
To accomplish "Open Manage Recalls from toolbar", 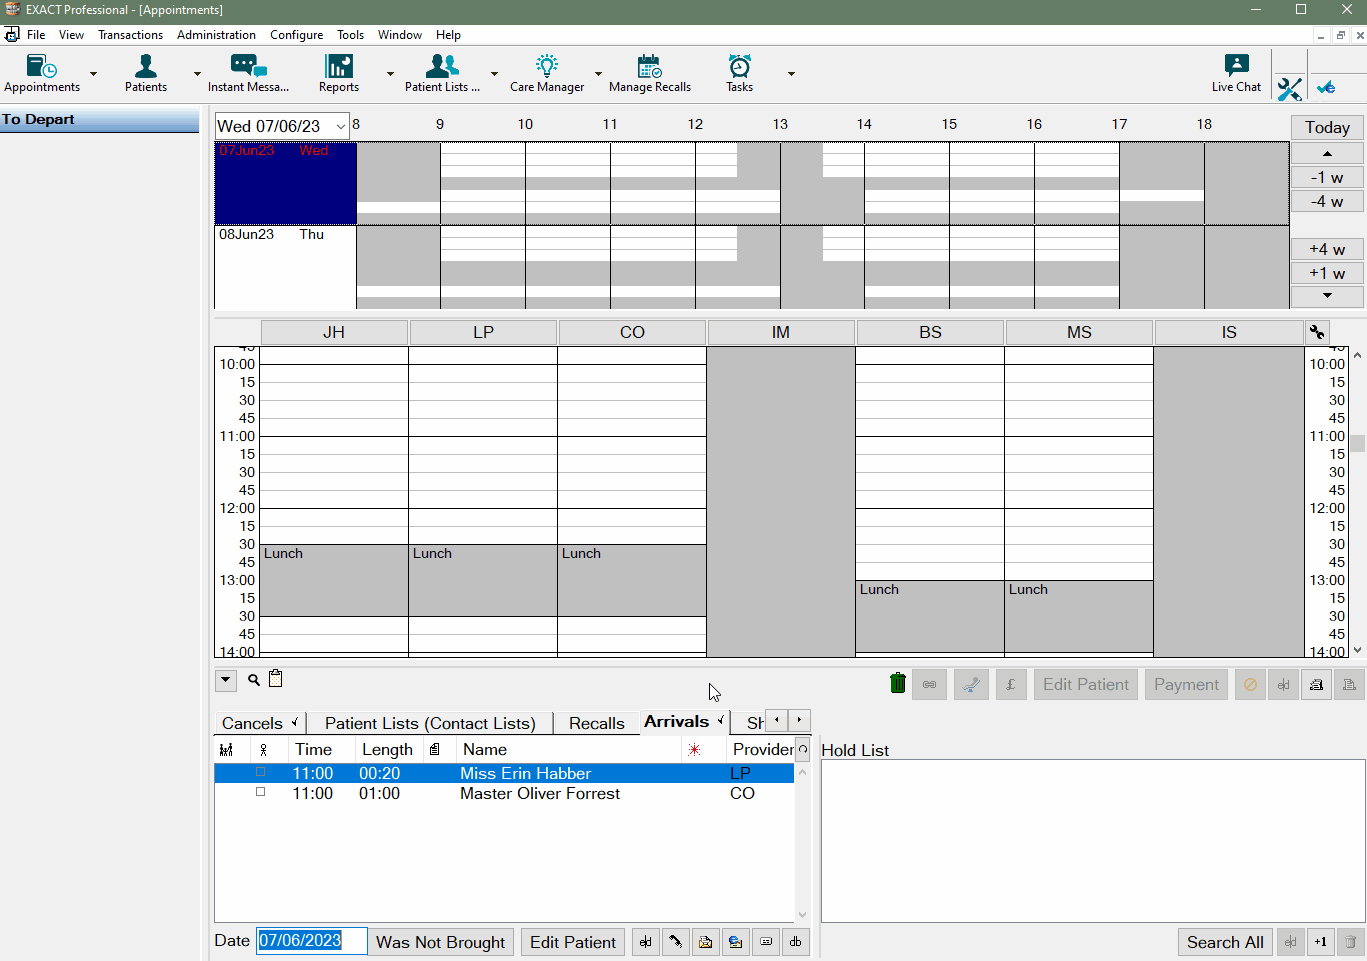I will tap(649, 74).
